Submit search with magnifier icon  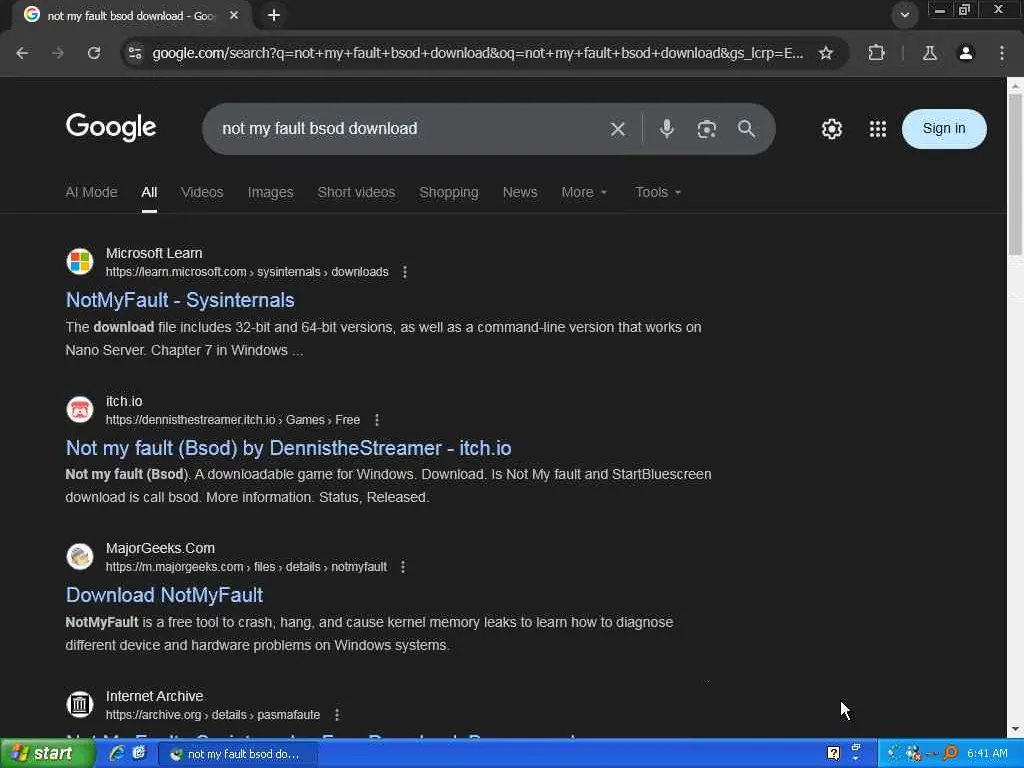(746, 129)
